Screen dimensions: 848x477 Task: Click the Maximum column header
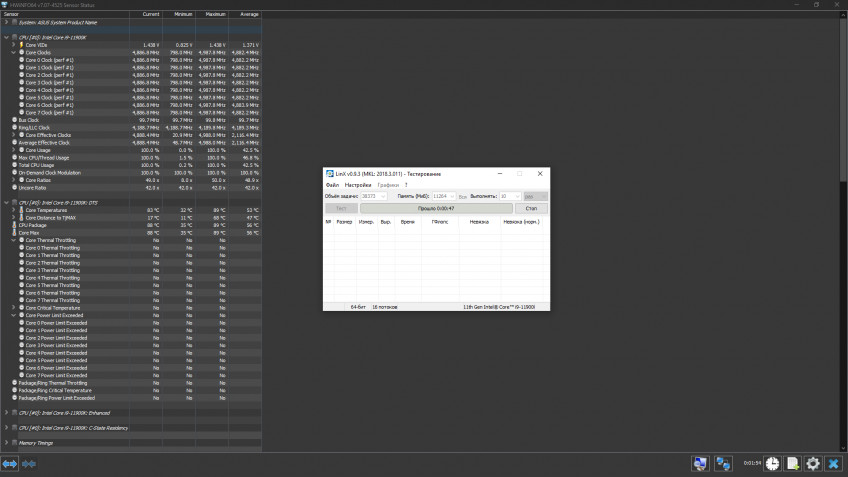tap(212, 14)
